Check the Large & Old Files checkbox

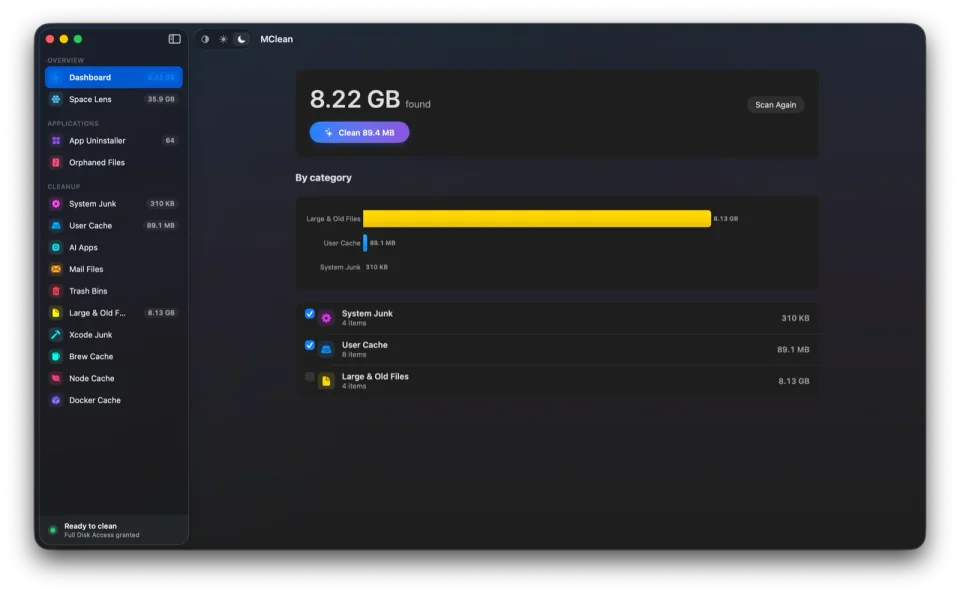(x=310, y=376)
